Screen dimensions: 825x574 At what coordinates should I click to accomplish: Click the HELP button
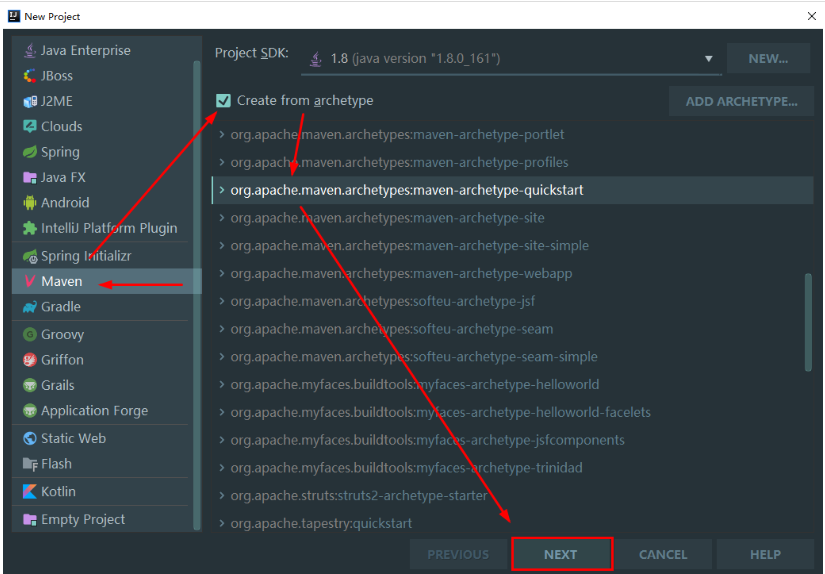click(x=765, y=555)
